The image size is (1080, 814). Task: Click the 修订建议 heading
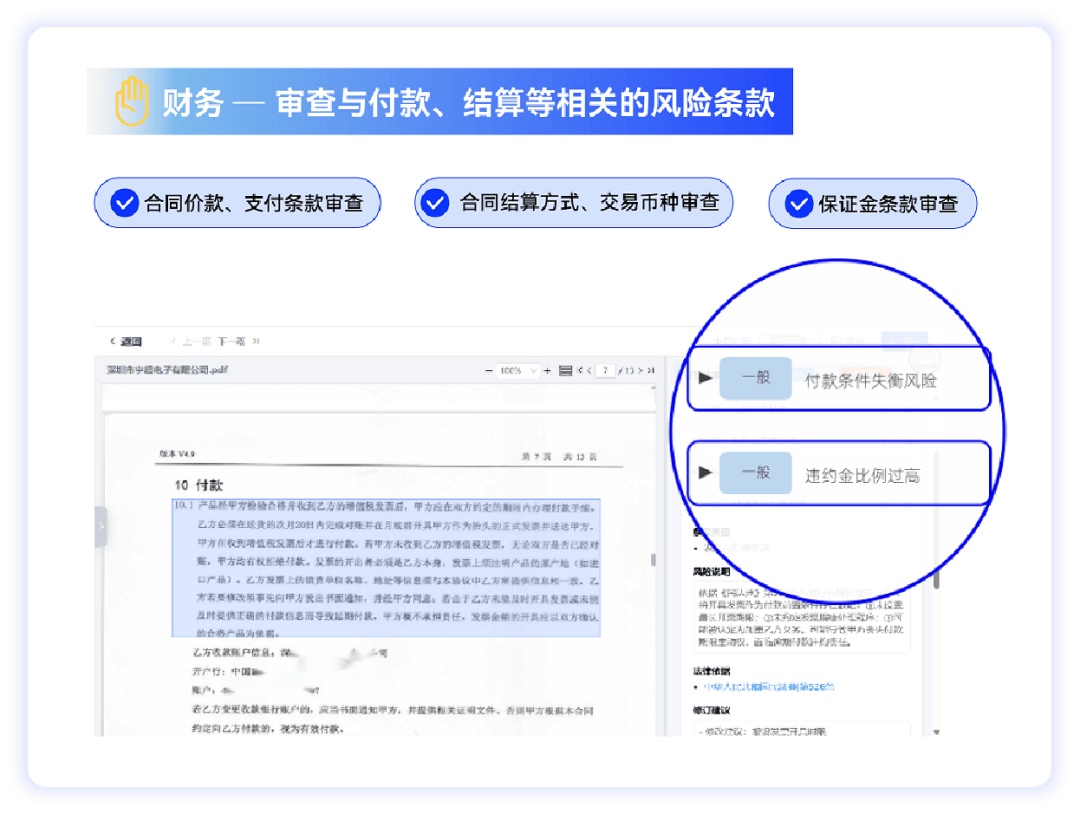(711, 710)
